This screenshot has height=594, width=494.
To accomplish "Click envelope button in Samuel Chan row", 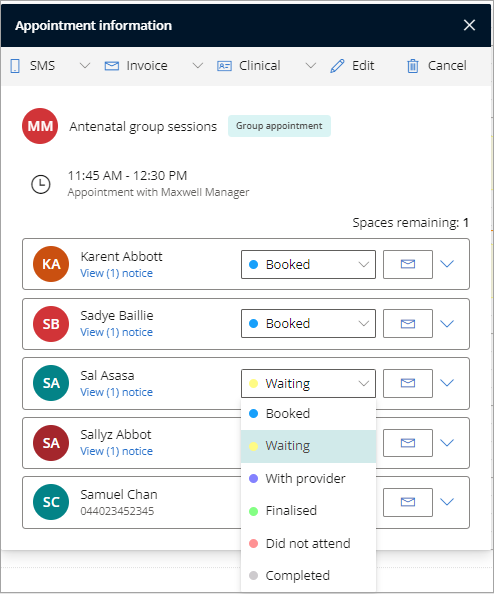I will pyautogui.click(x=408, y=502).
